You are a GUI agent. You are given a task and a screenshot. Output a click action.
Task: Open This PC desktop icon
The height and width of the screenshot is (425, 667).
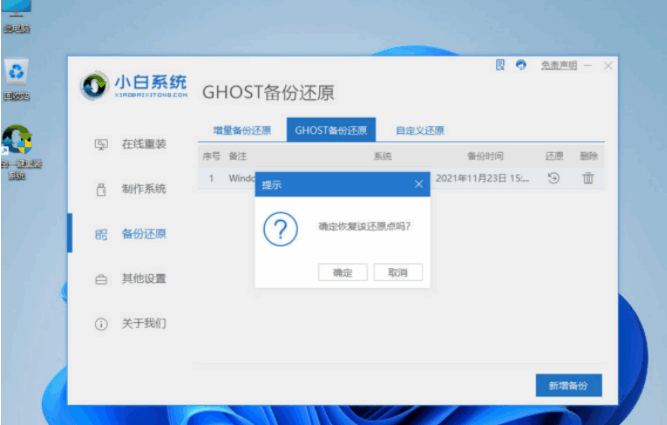(17, 17)
